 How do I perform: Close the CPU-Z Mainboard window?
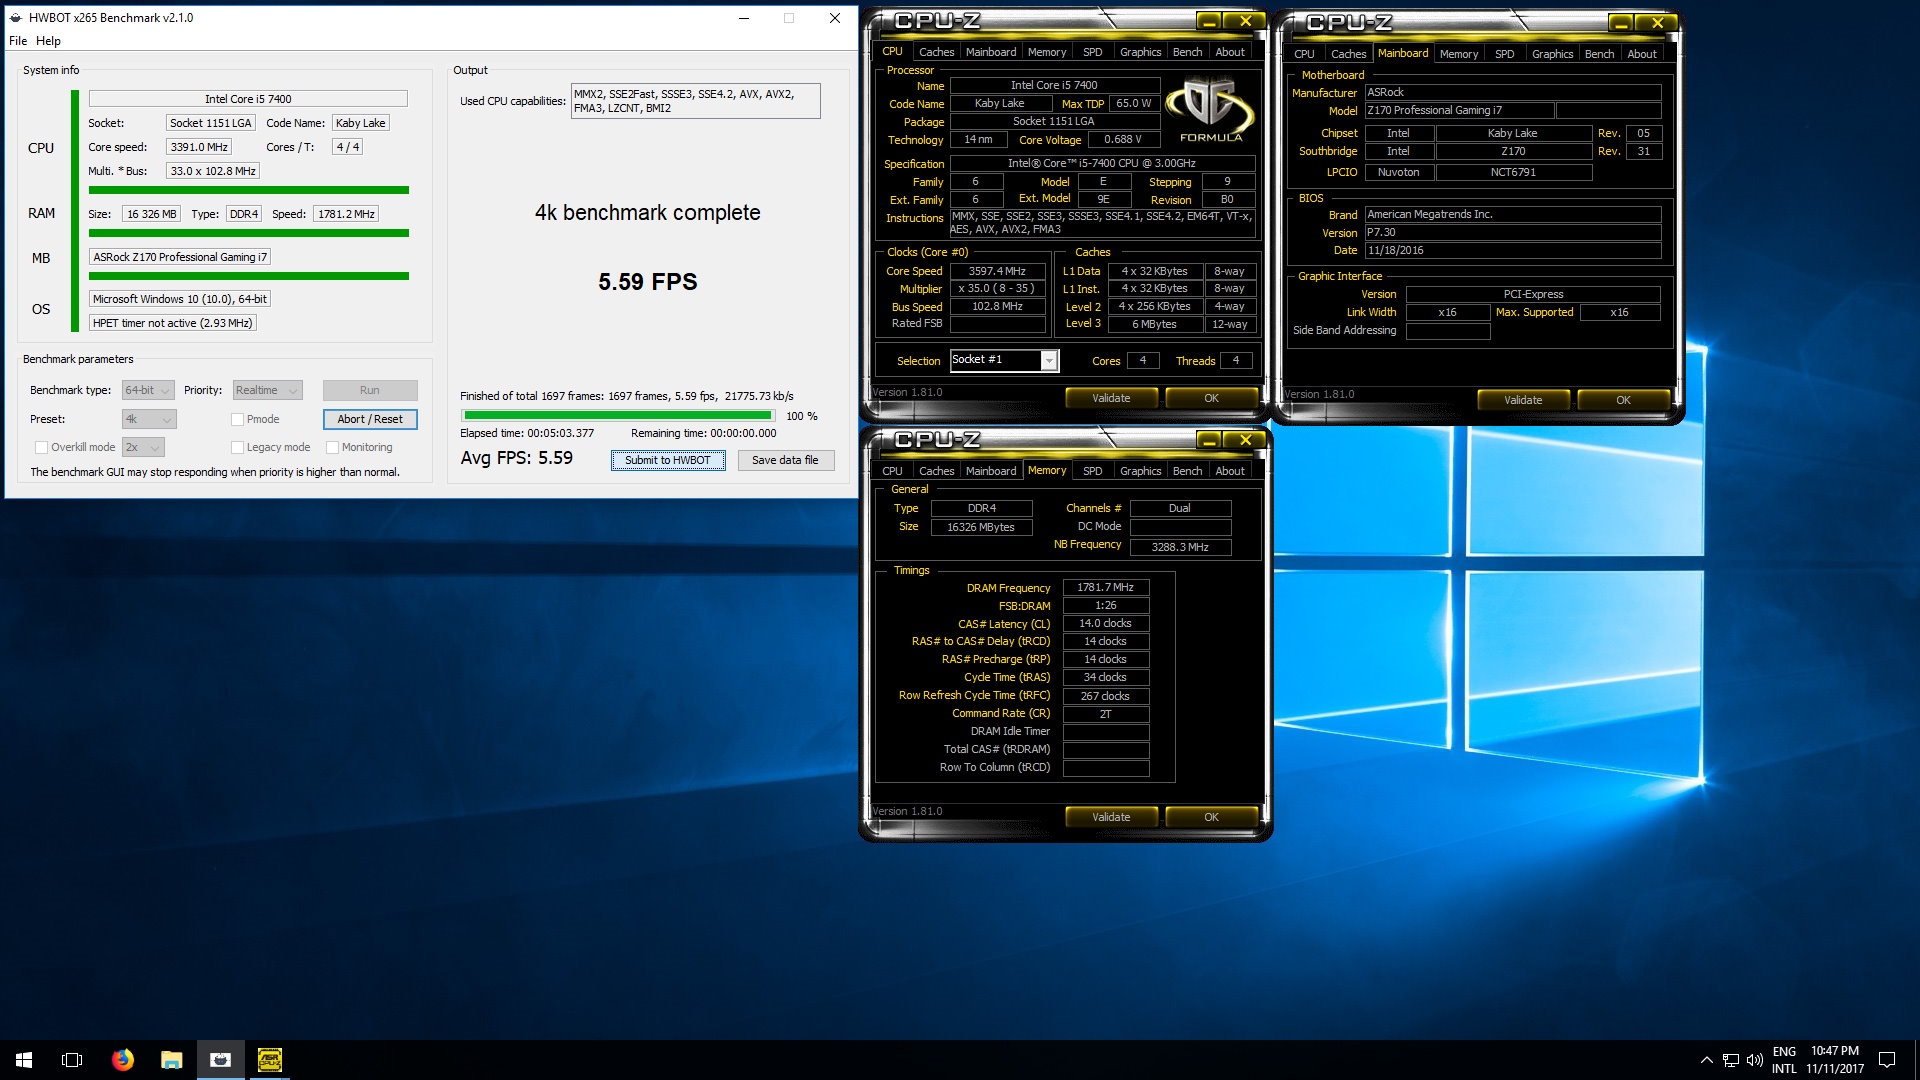pyautogui.click(x=1657, y=23)
